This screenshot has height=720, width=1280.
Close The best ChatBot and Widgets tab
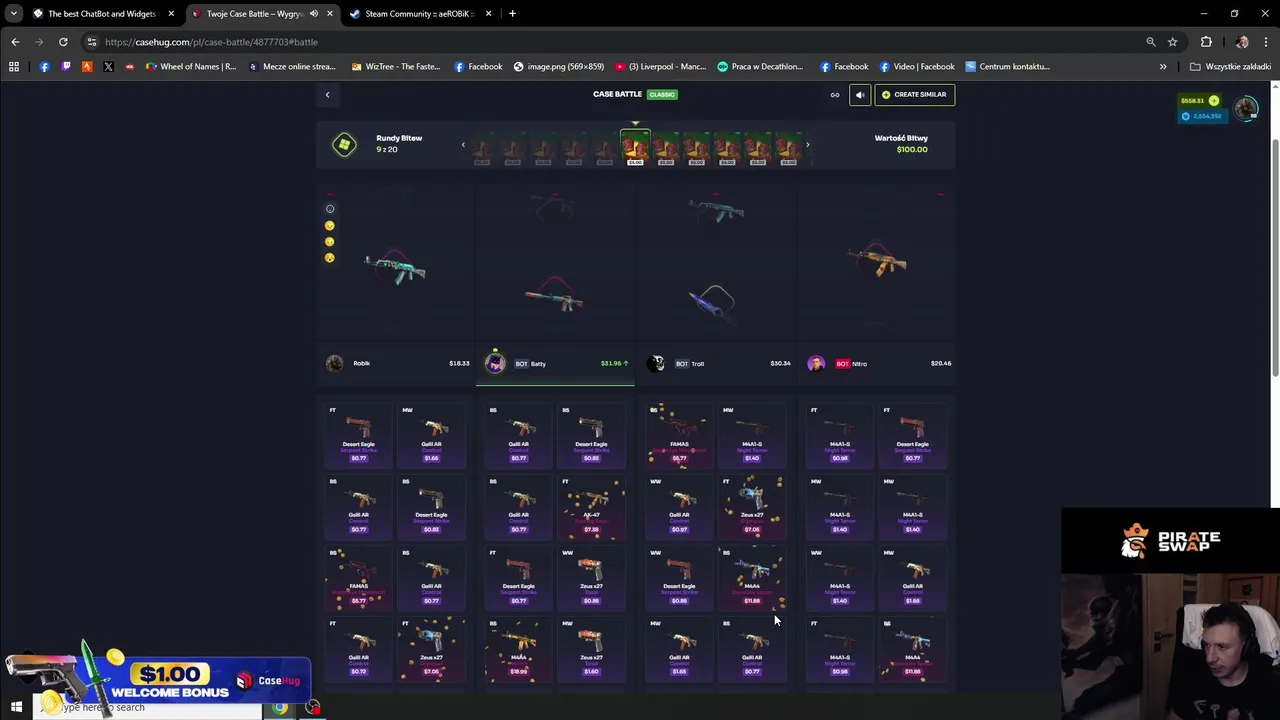click(x=171, y=14)
